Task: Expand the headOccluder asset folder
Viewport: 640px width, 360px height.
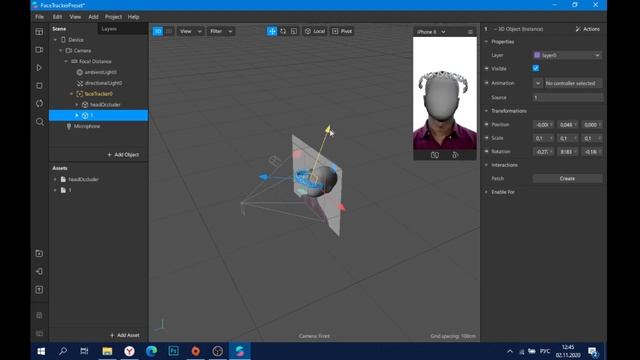Action: (55, 179)
